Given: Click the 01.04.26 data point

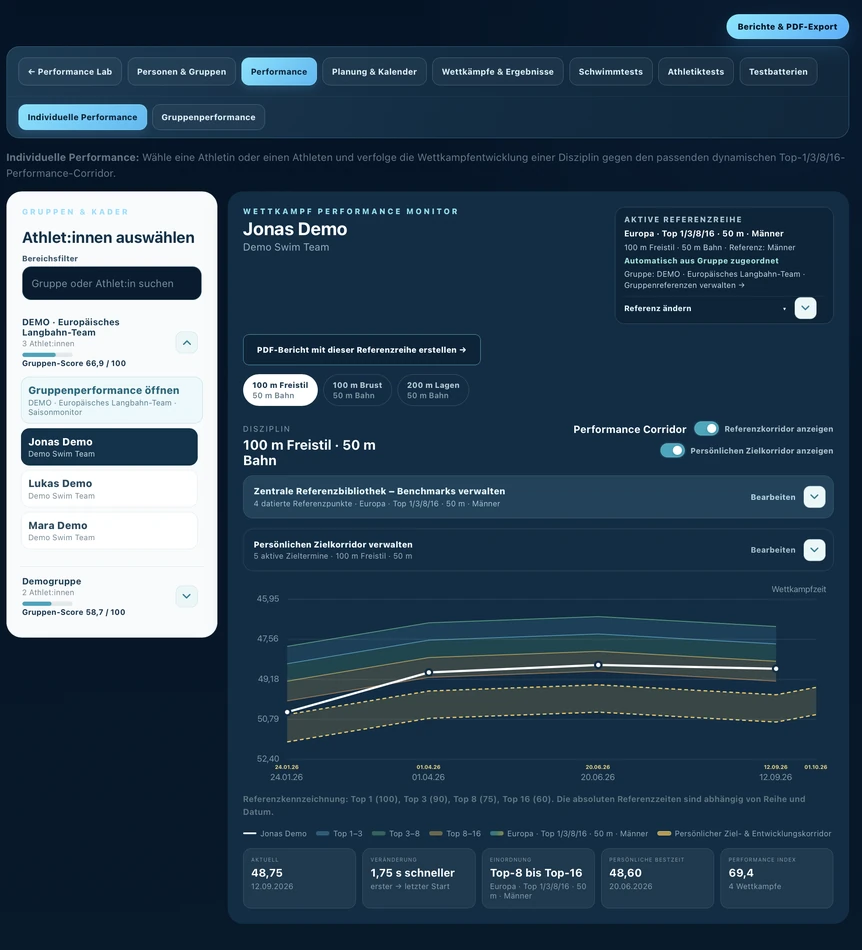Looking at the screenshot, I should [x=429, y=673].
